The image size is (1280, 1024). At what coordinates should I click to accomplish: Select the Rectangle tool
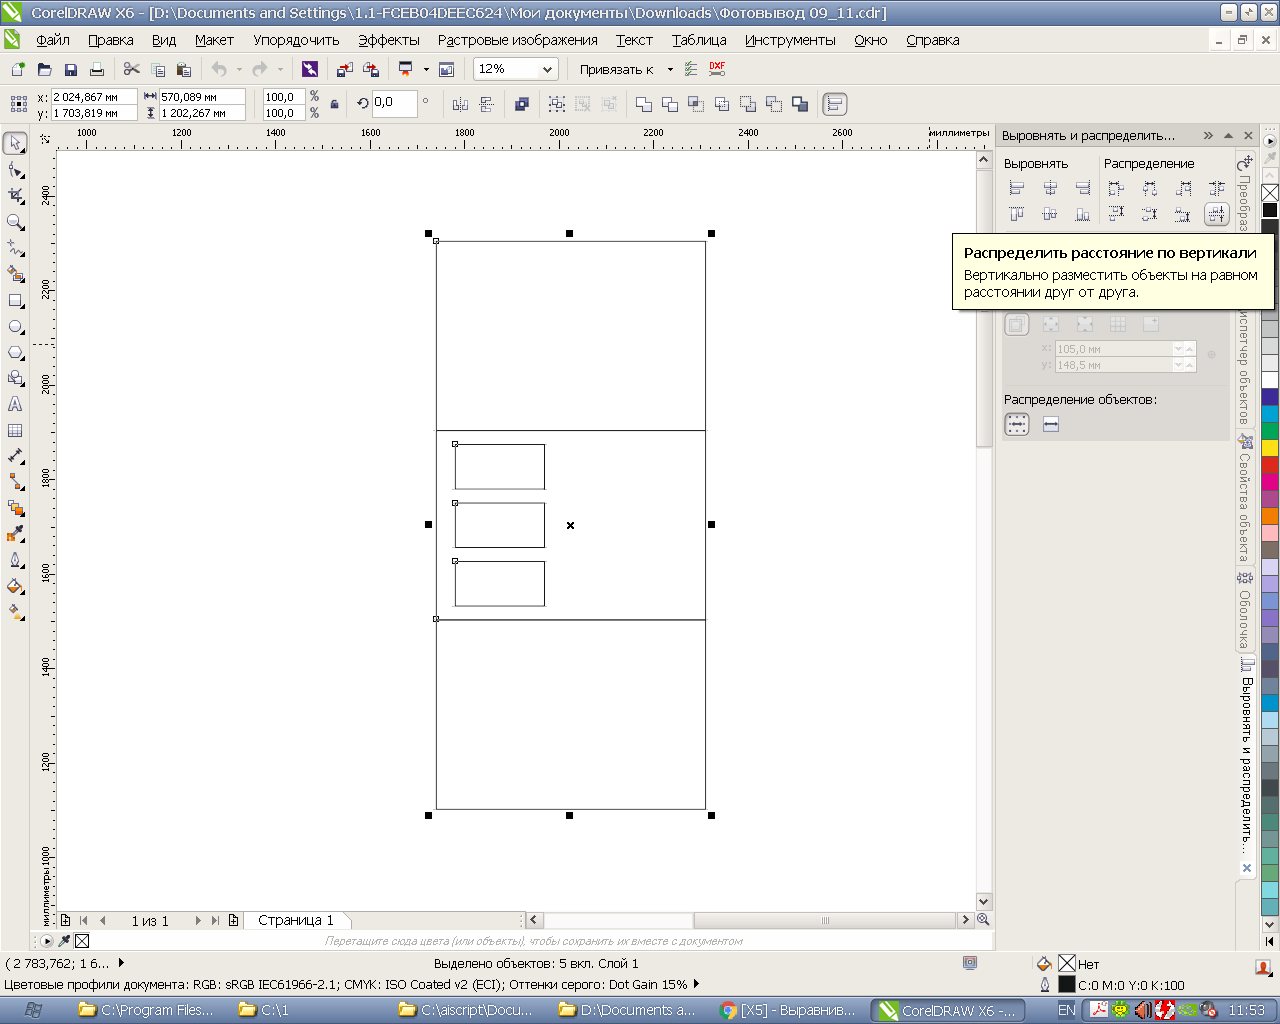click(x=15, y=300)
